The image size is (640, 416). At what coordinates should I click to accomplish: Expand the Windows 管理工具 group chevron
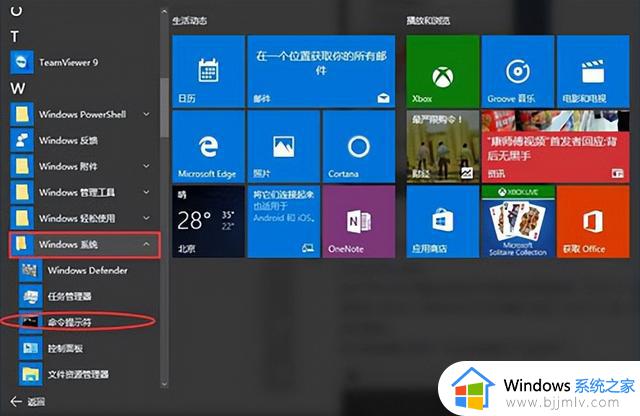[146, 192]
